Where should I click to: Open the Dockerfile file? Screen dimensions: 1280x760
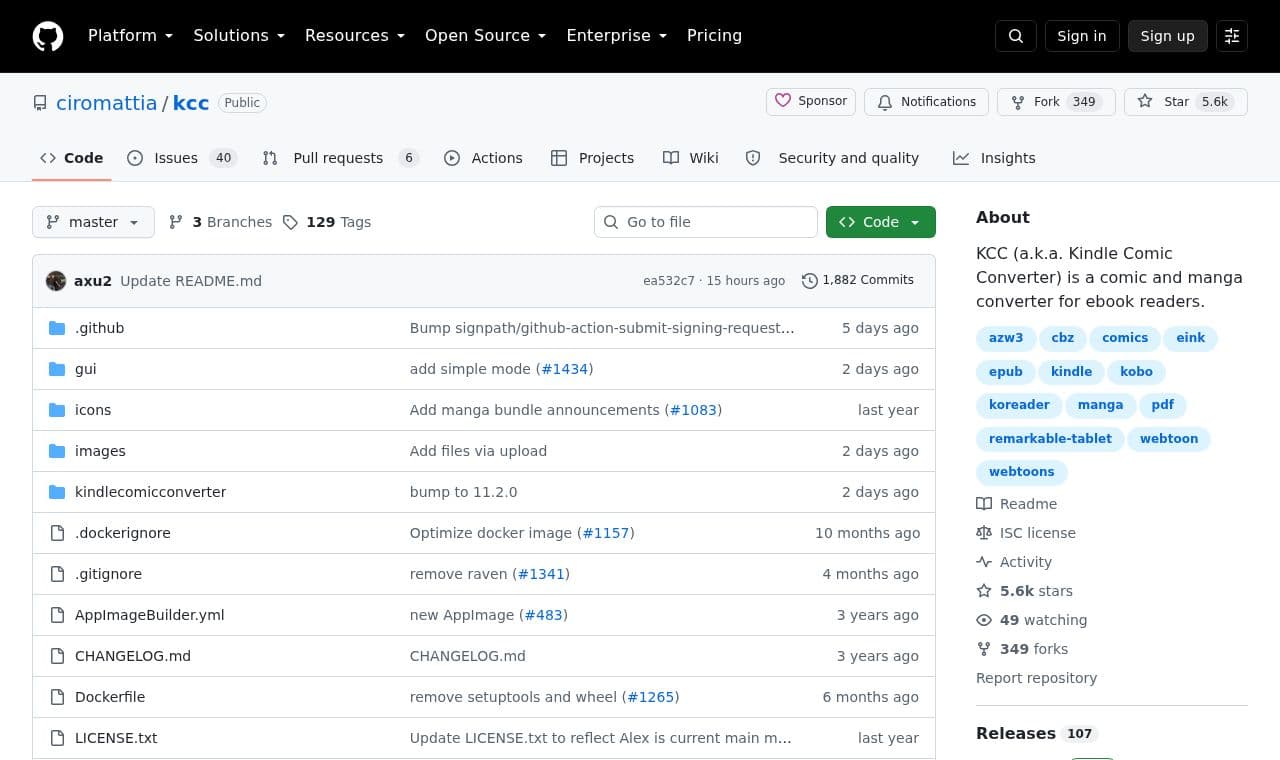click(x=110, y=697)
